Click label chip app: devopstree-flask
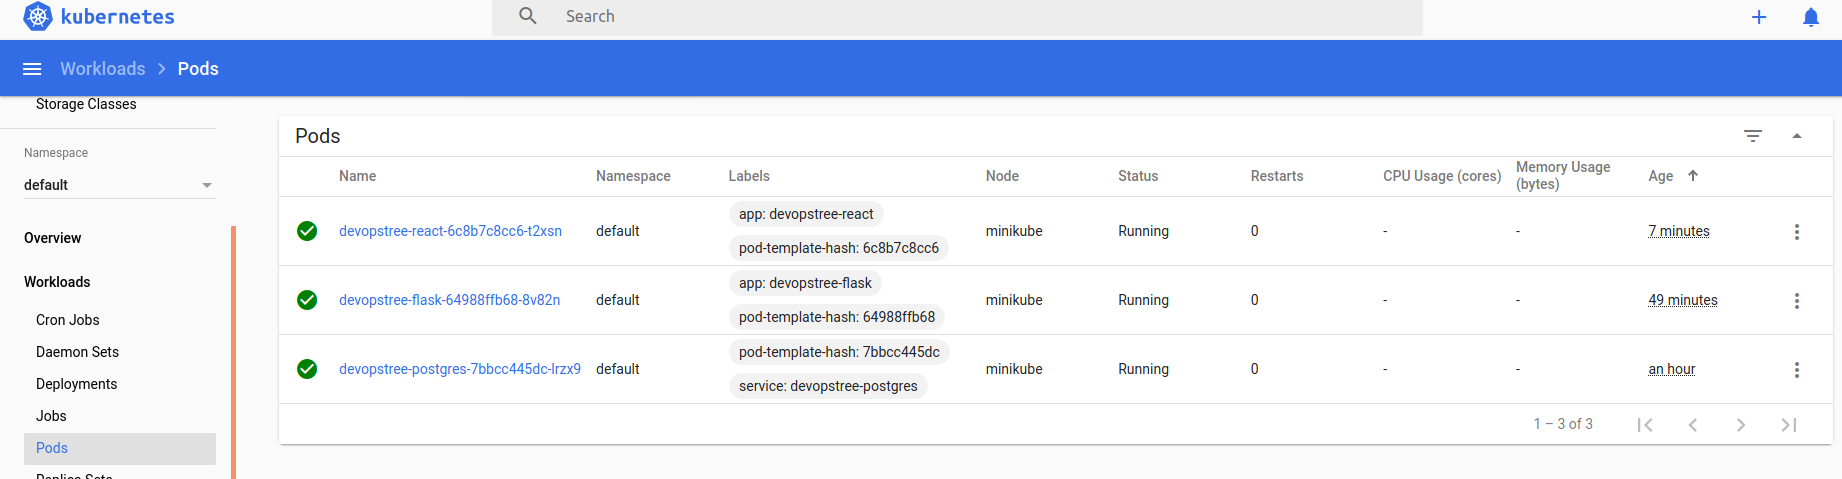 point(805,283)
